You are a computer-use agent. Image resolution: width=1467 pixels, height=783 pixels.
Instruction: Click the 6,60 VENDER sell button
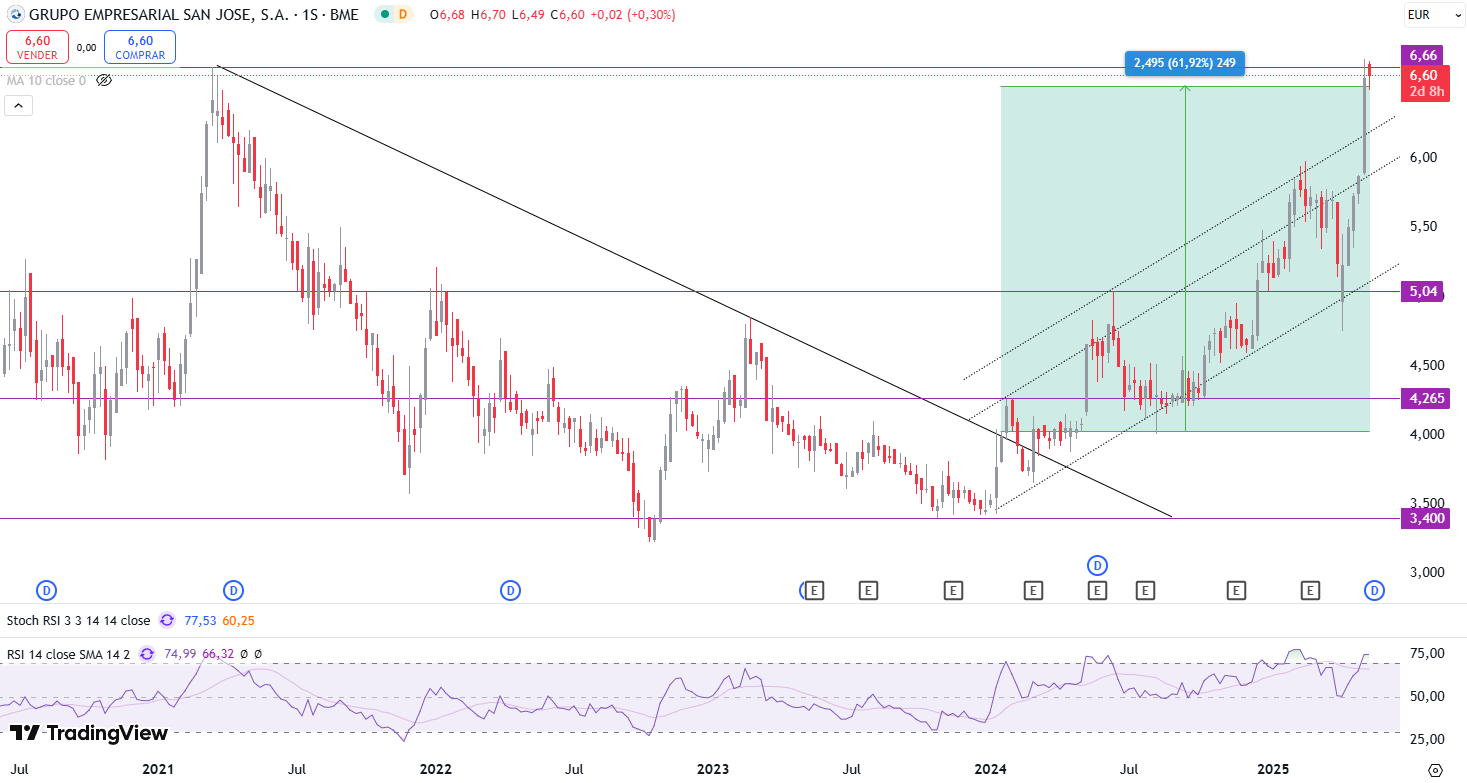pyautogui.click(x=38, y=47)
